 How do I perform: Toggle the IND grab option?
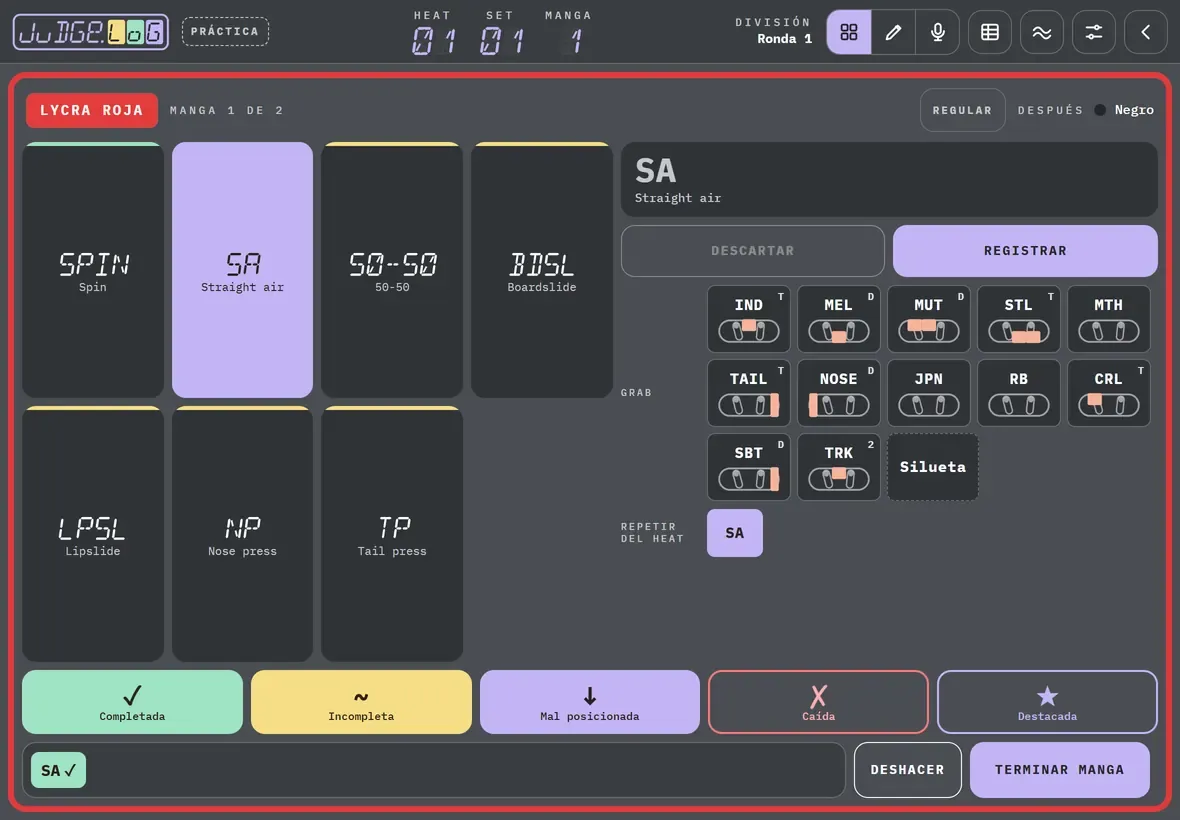click(x=749, y=319)
